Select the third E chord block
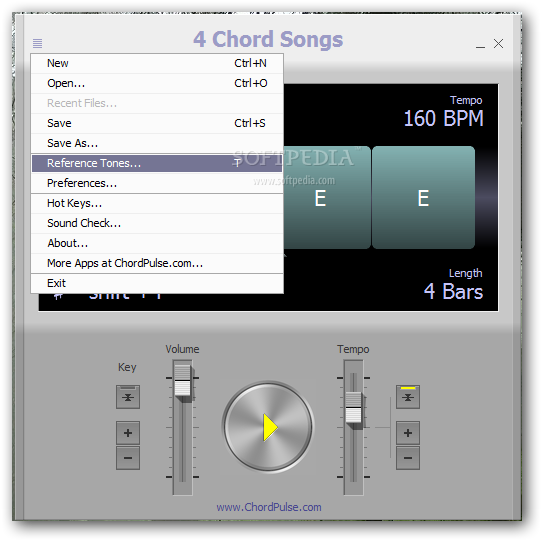The image size is (542, 541). tap(327, 197)
